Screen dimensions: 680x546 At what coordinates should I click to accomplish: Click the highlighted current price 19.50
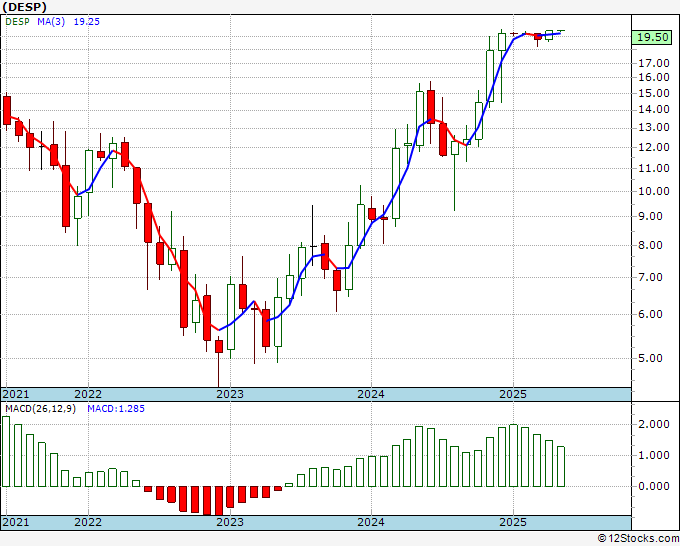(653, 37)
